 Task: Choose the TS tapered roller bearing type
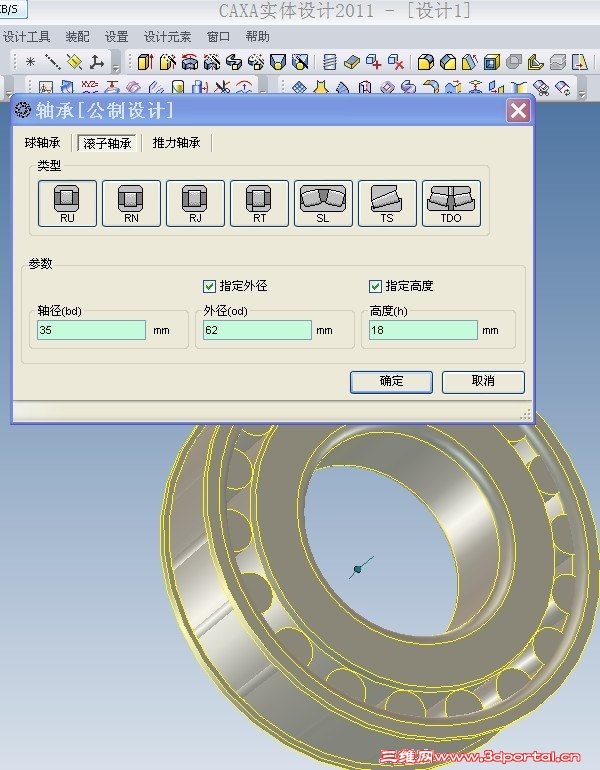pos(387,203)
